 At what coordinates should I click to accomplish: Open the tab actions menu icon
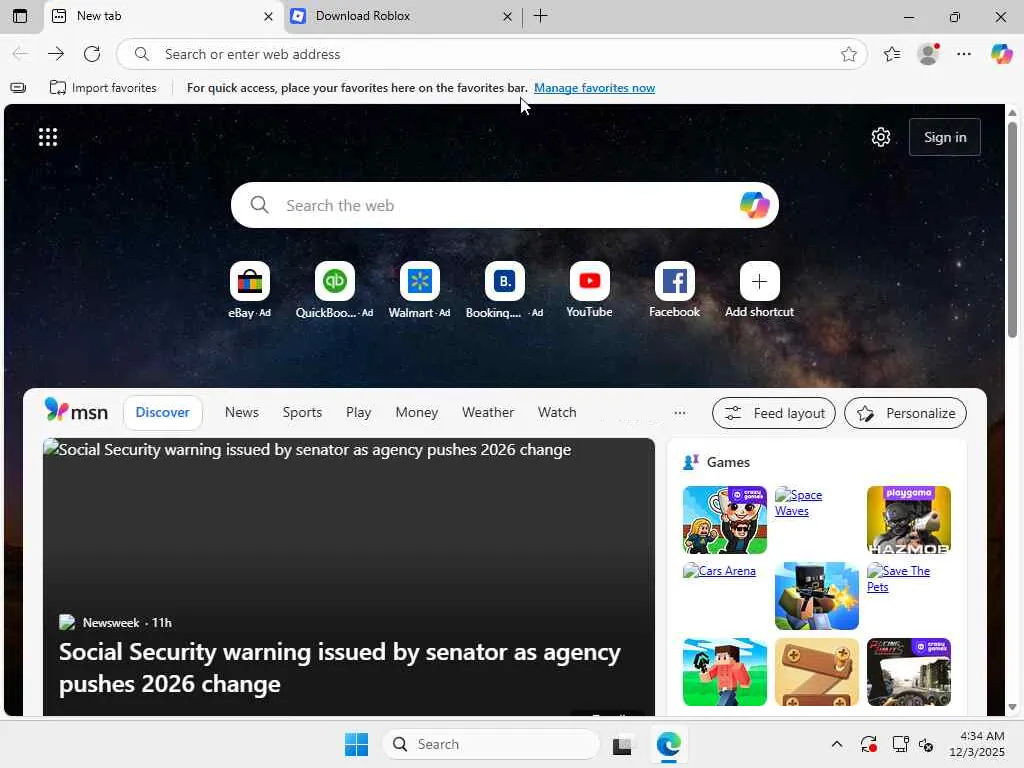pos(20,16)
